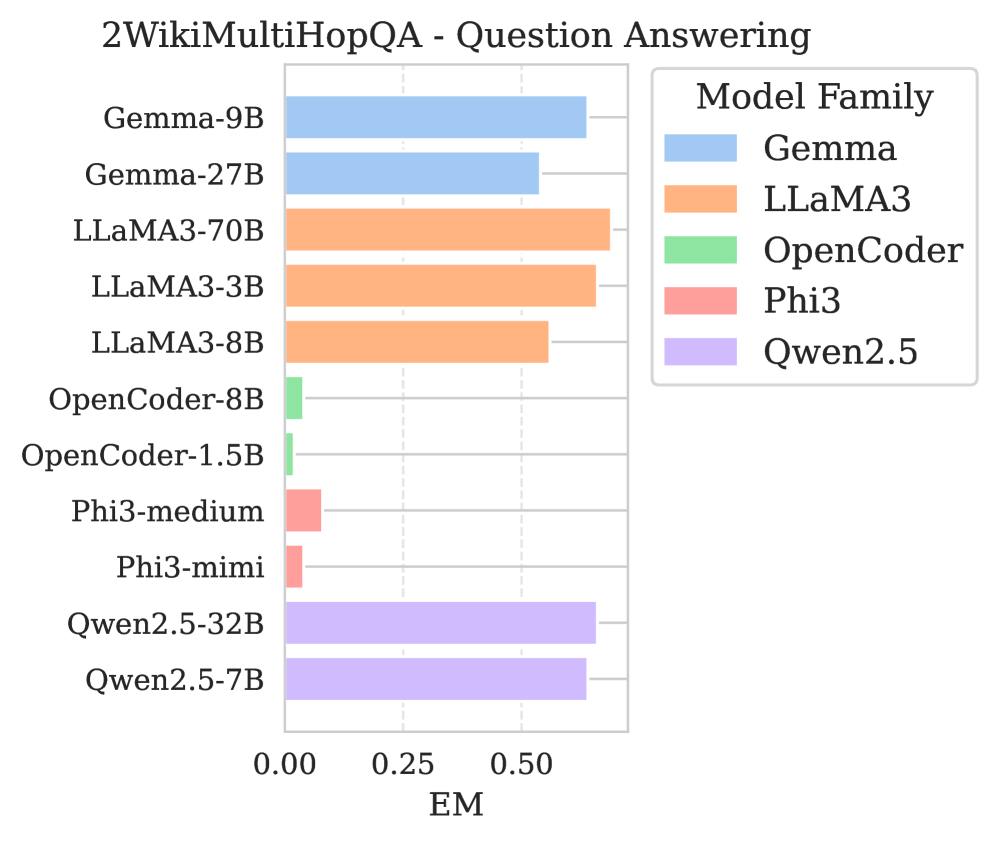Select the Qwen2.5-7B bar
998x843 pixels.
coord(435,679)
